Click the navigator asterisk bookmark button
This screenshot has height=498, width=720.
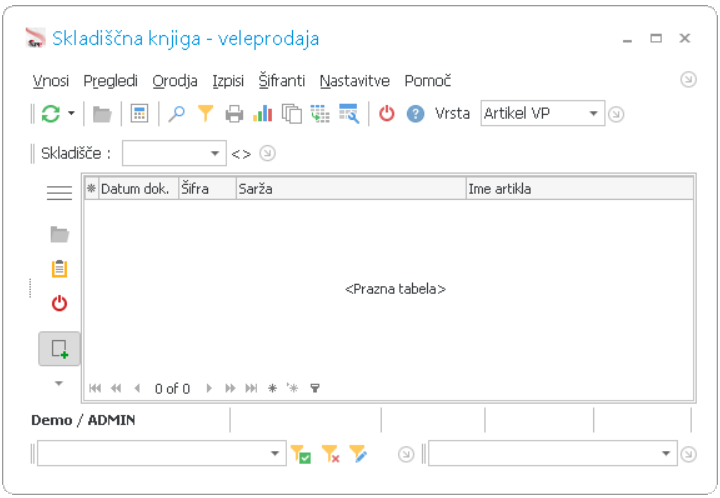[272, 388]
